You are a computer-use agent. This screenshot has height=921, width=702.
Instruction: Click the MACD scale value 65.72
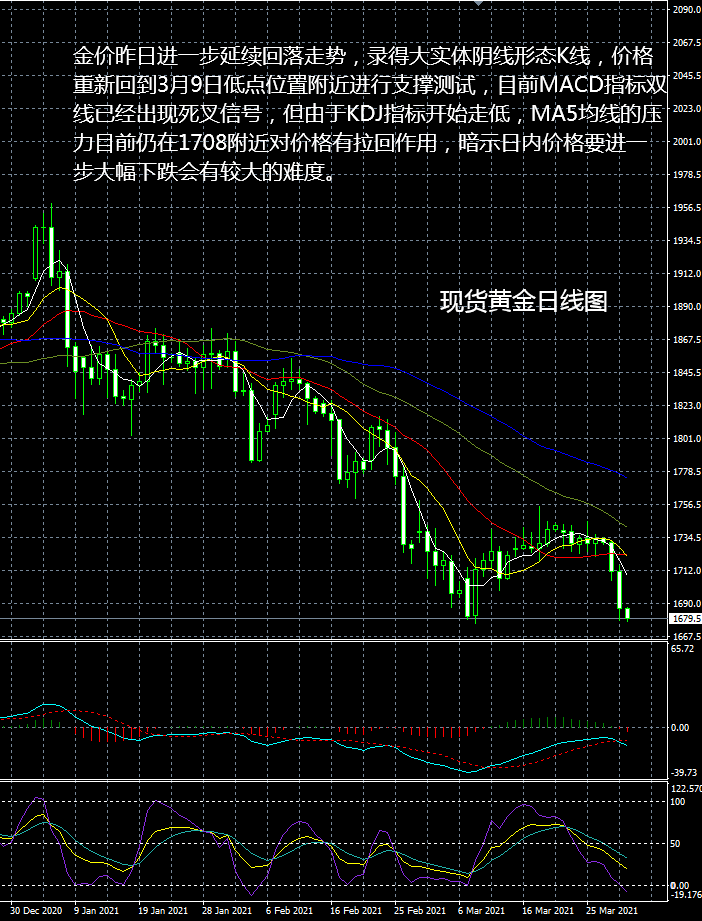click(684, 649)
